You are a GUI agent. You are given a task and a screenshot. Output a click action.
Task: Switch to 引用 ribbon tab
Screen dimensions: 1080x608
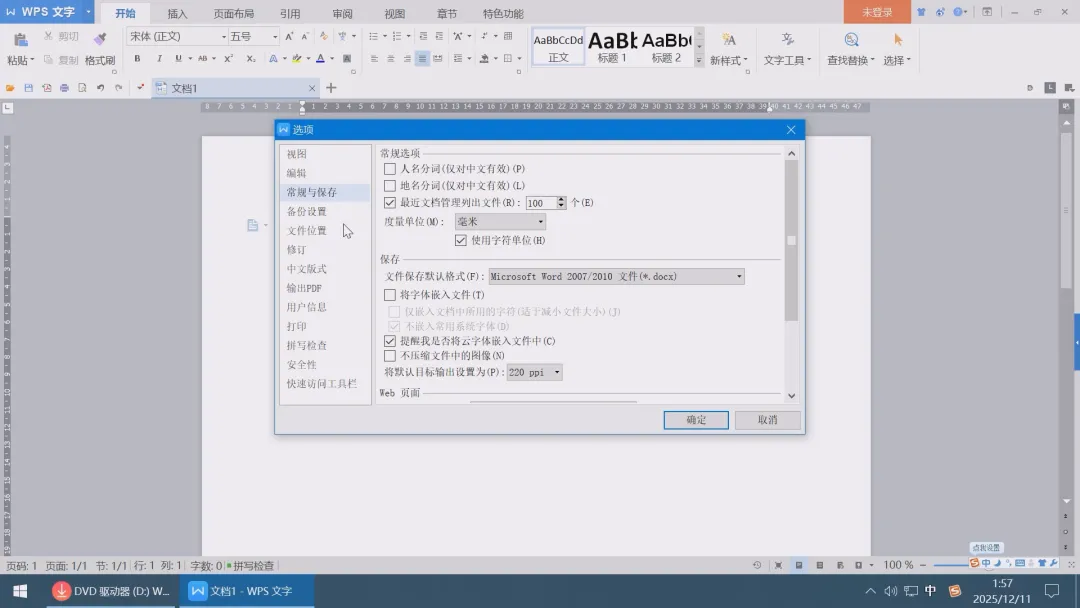coord(290,14)
